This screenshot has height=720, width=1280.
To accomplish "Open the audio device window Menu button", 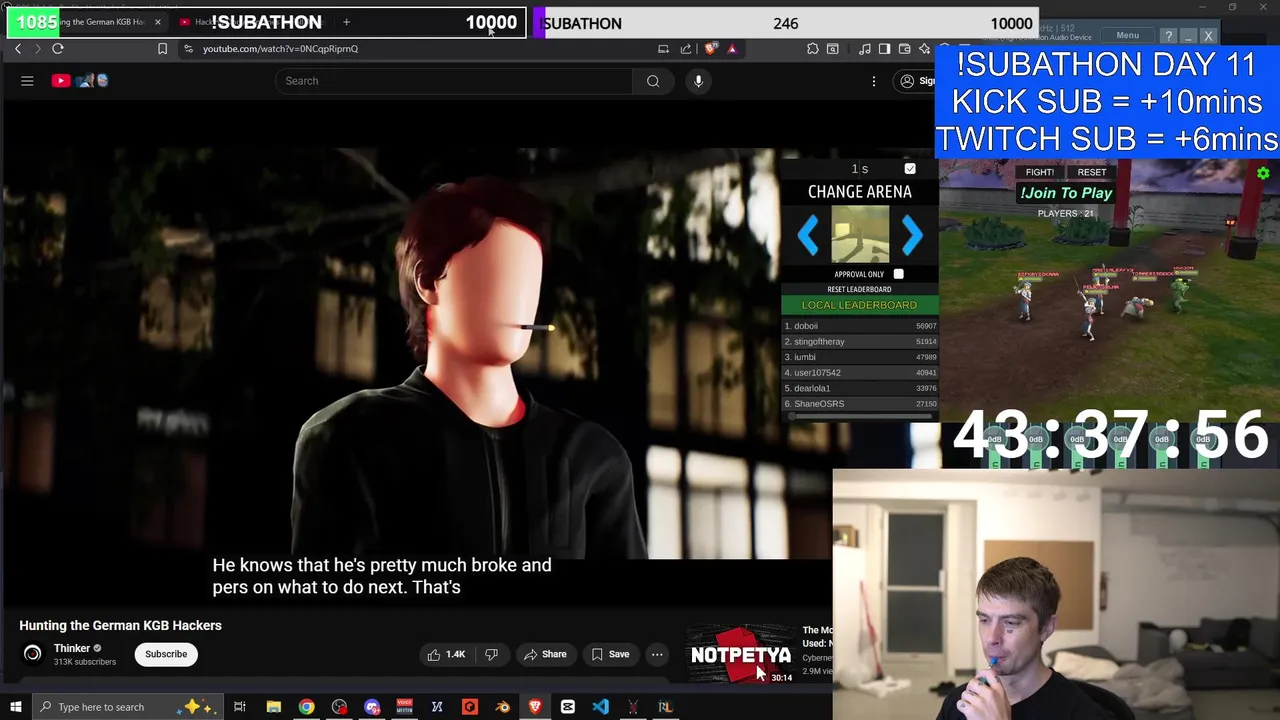I will point(1127,36).
